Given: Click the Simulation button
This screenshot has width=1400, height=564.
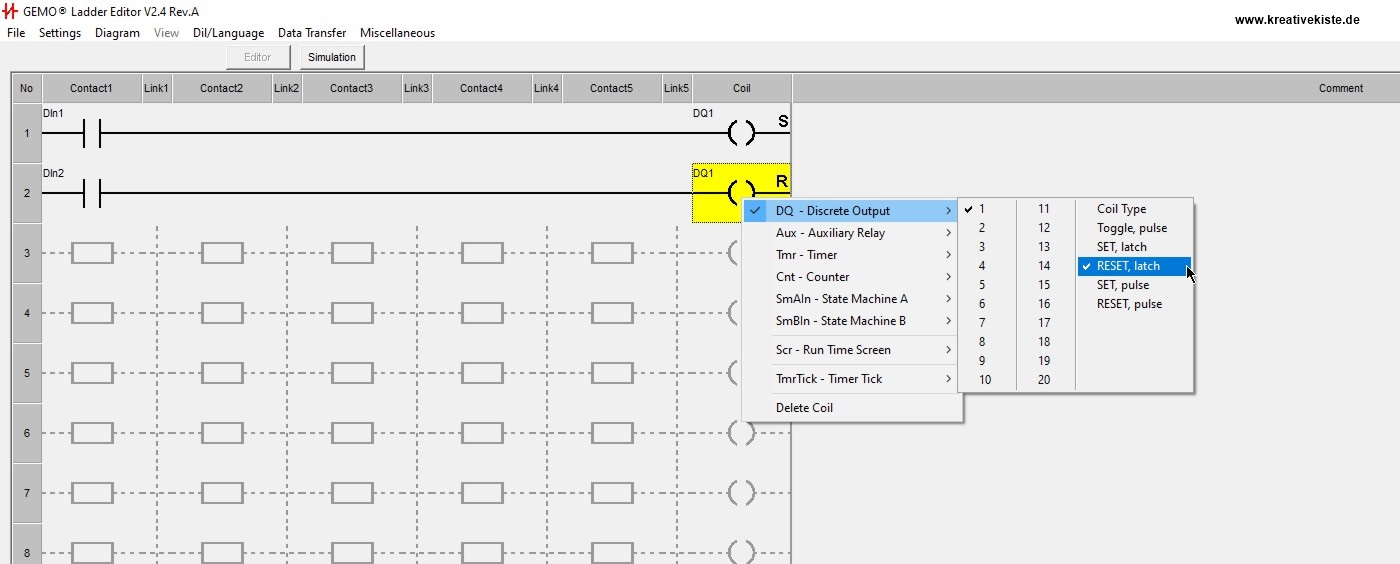Looking at the screenshot, I should 331,57.
